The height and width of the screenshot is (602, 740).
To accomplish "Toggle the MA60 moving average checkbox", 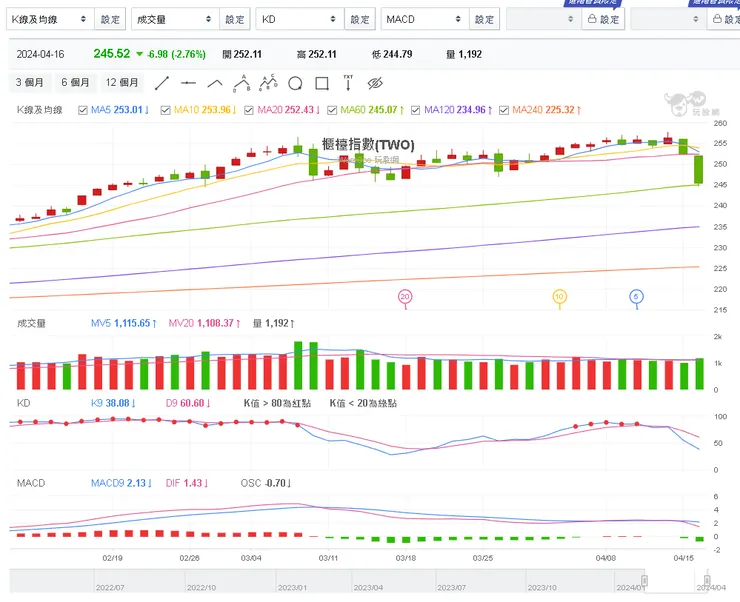I will click(x=332, y=110).
